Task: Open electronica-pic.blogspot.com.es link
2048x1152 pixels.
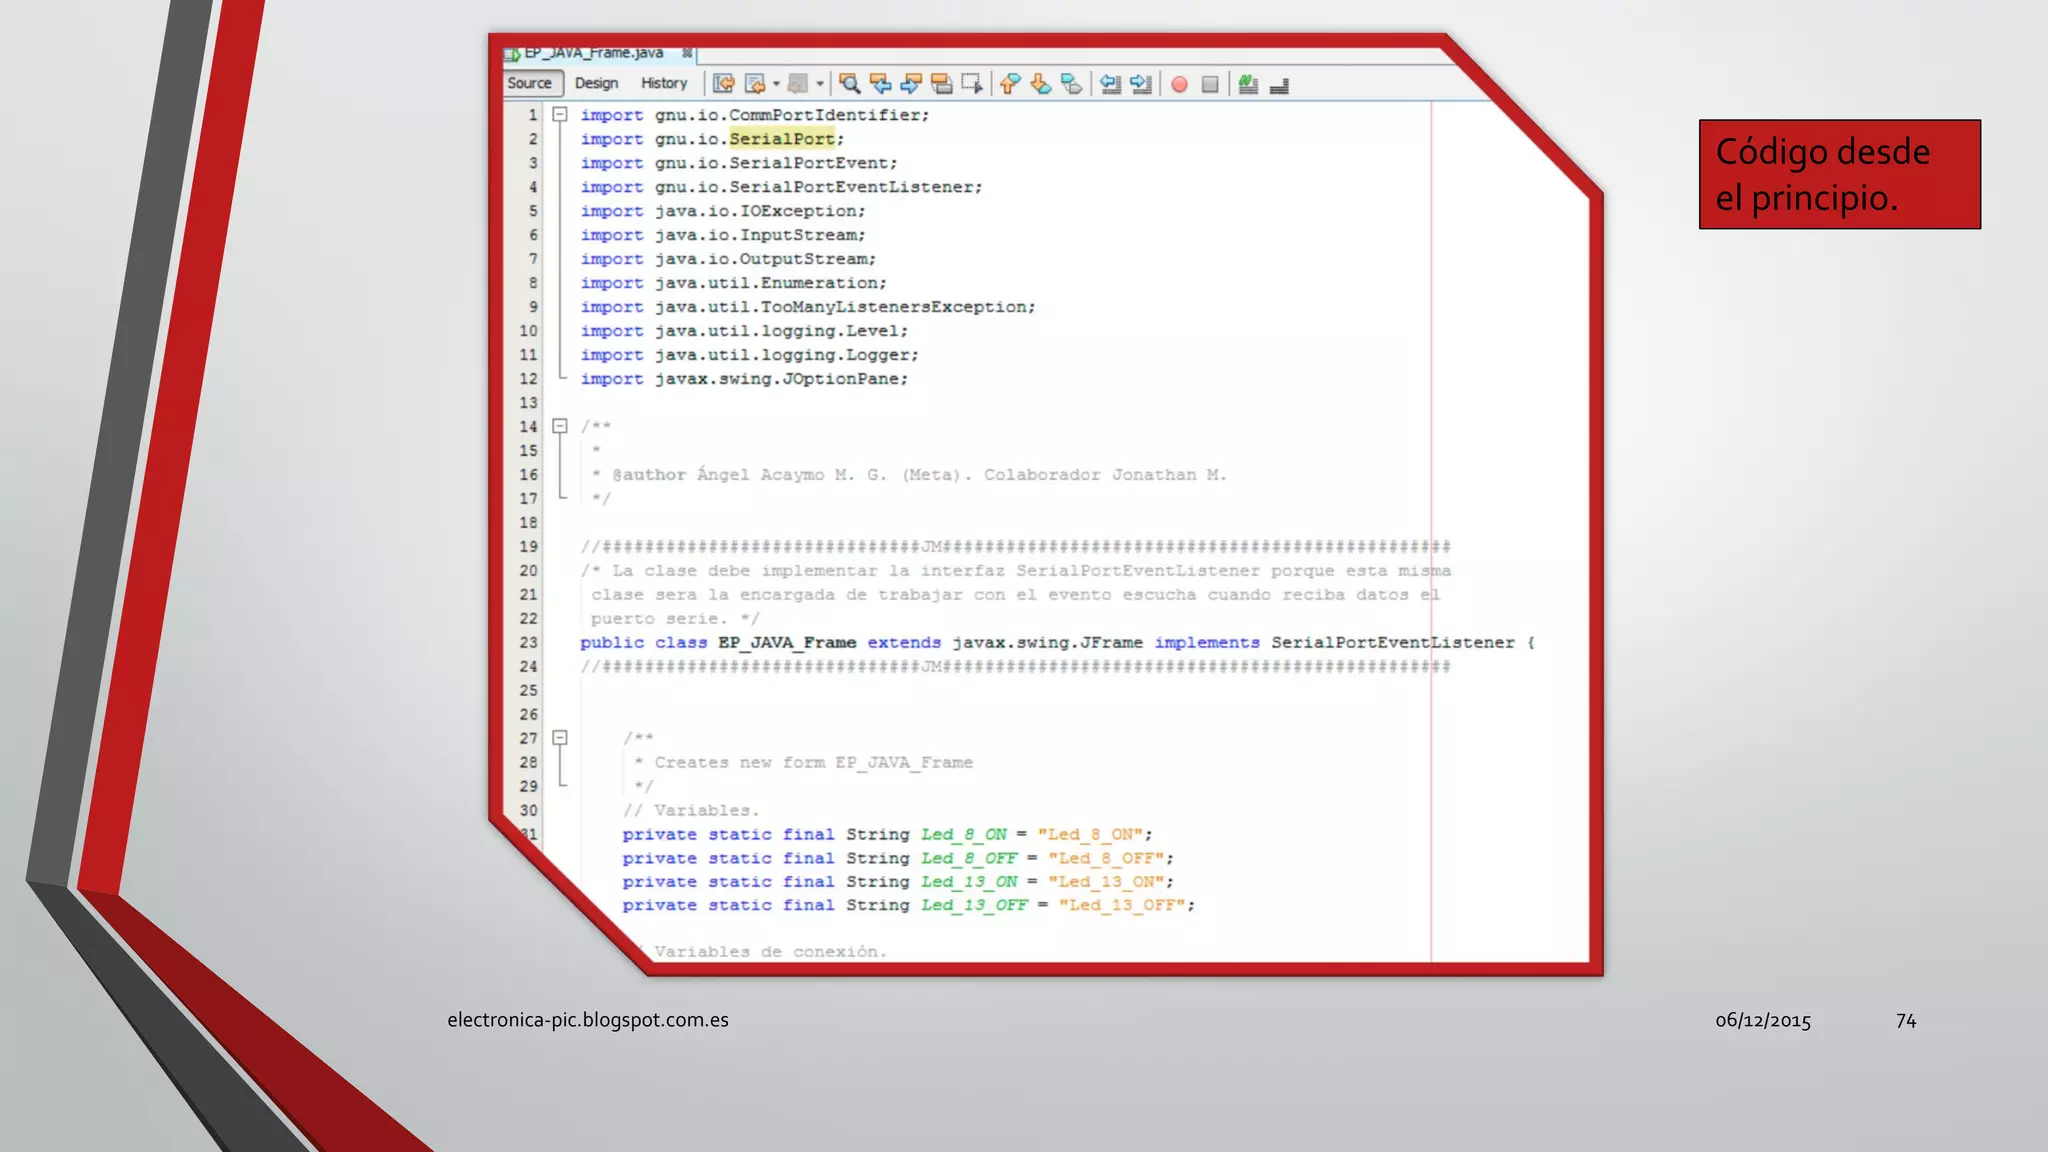Action: 588,1020
